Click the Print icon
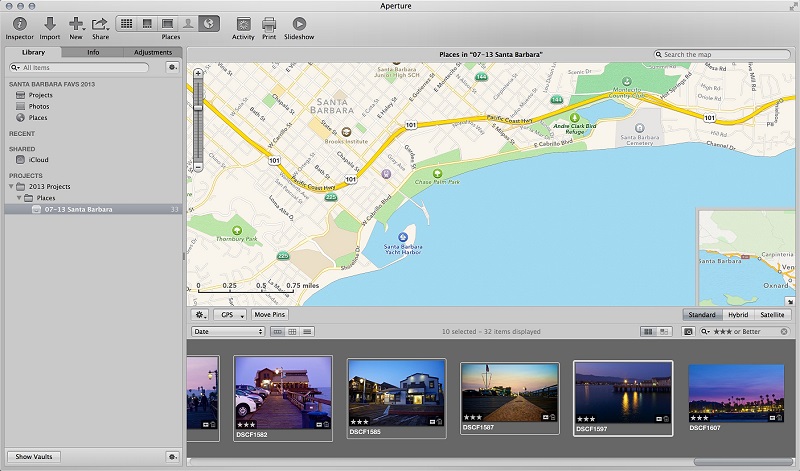 click(x=269, y=24)
